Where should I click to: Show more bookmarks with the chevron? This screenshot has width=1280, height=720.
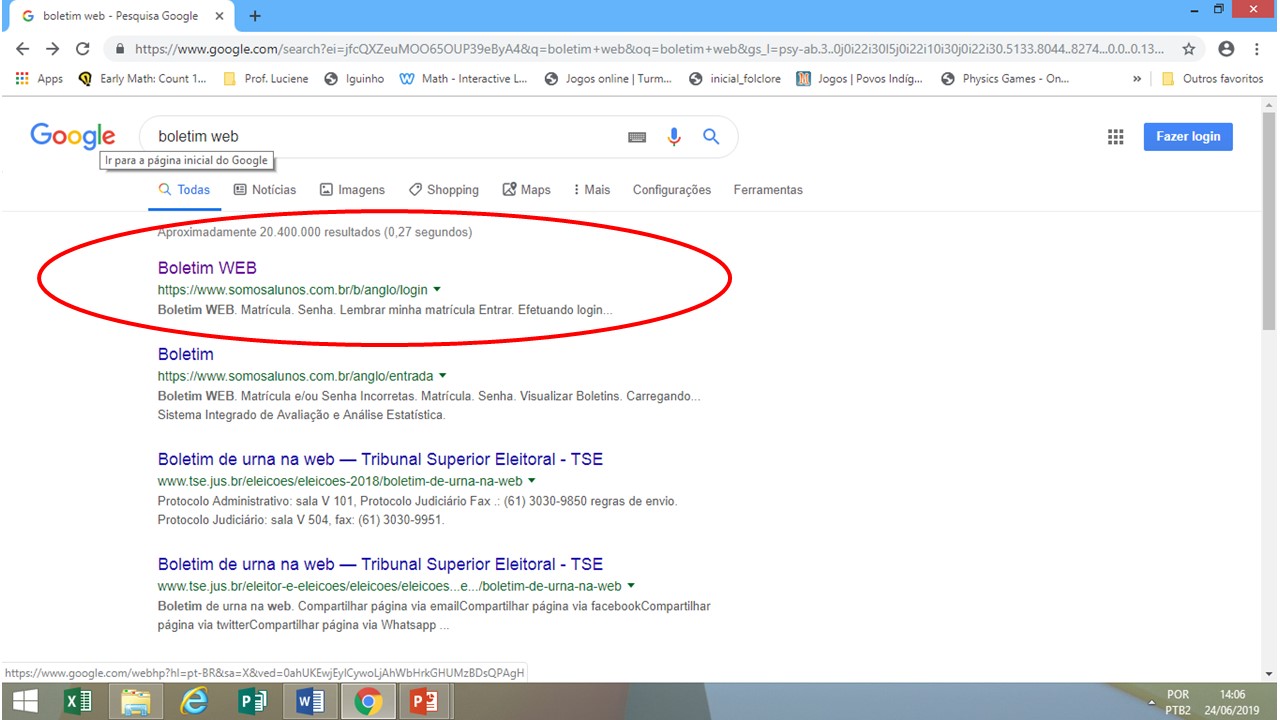(x=1137, y=78)
